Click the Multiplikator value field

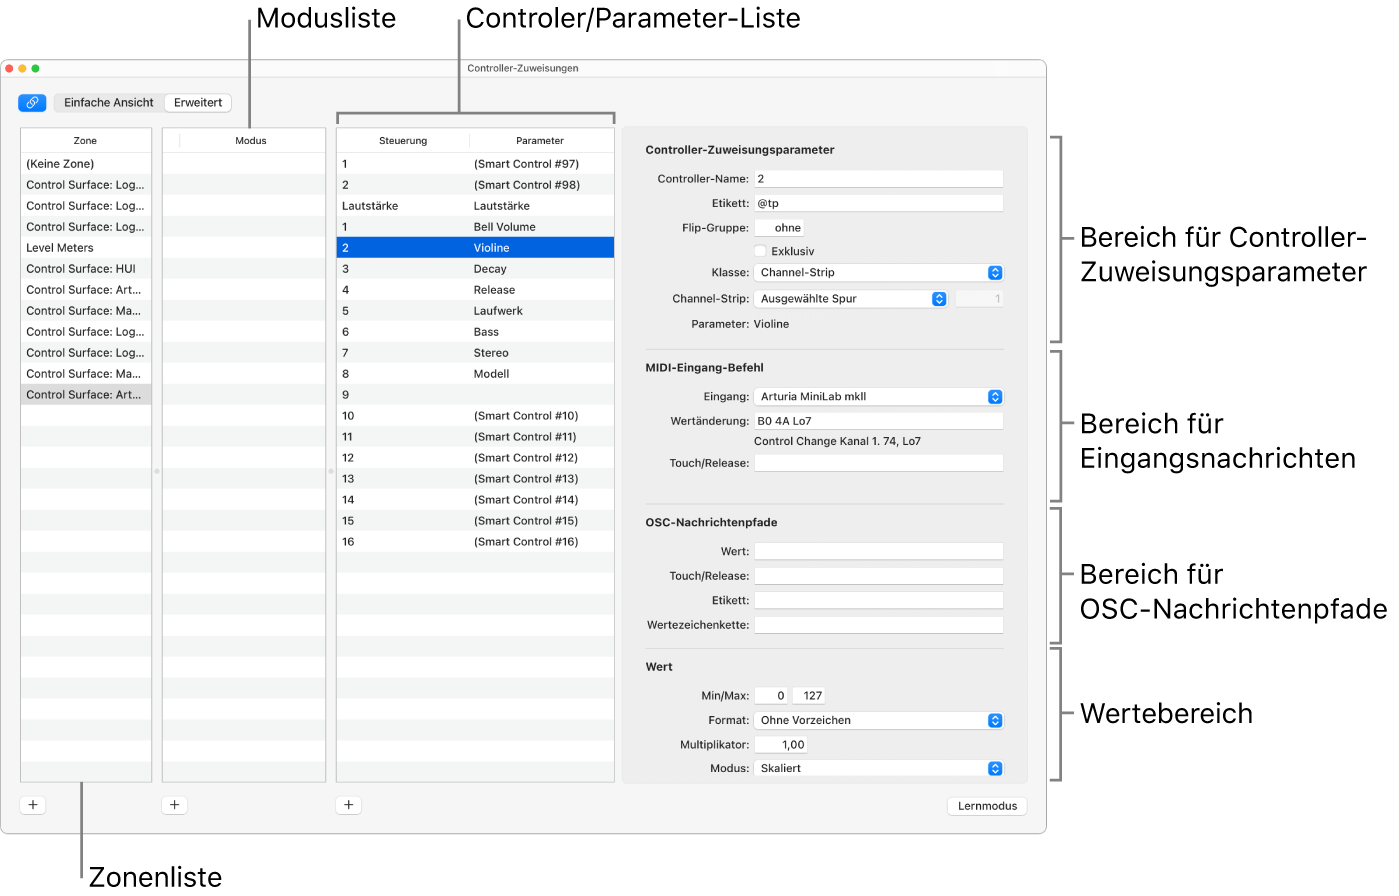pos(780,745)
